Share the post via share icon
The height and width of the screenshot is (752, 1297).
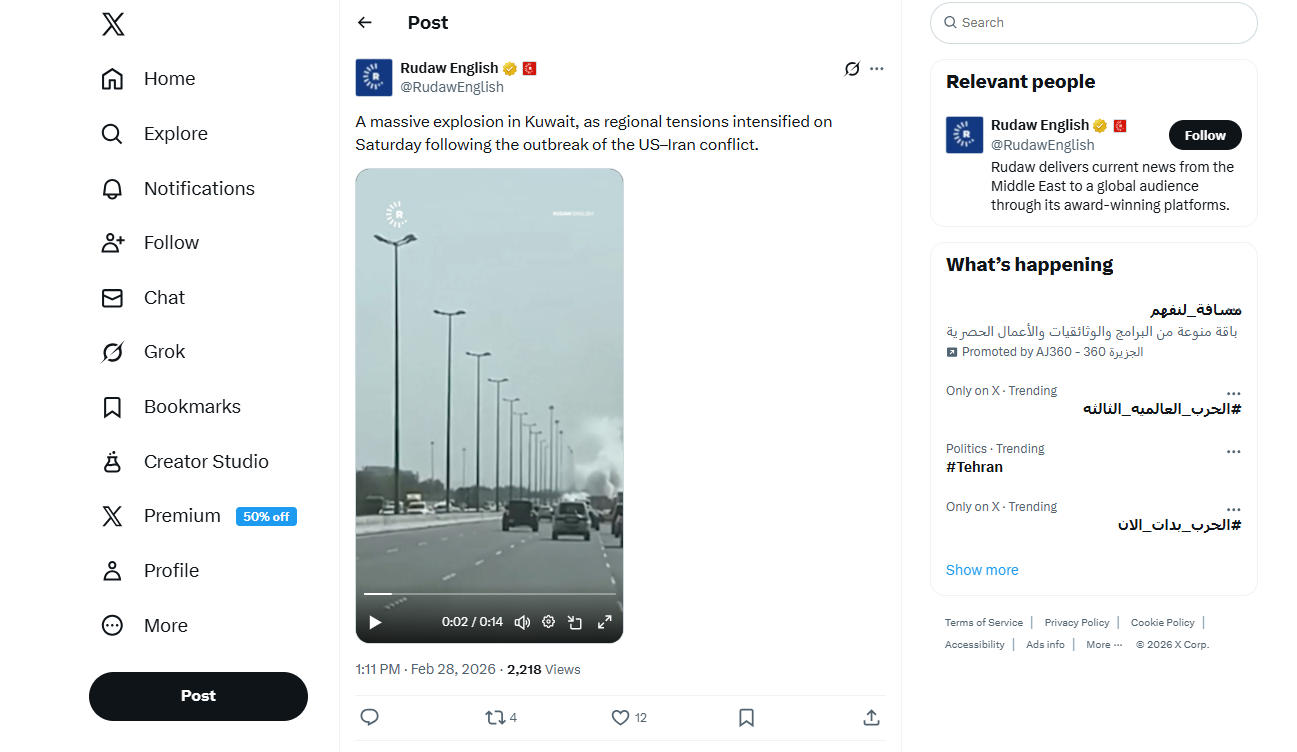(x=871, y=717)
